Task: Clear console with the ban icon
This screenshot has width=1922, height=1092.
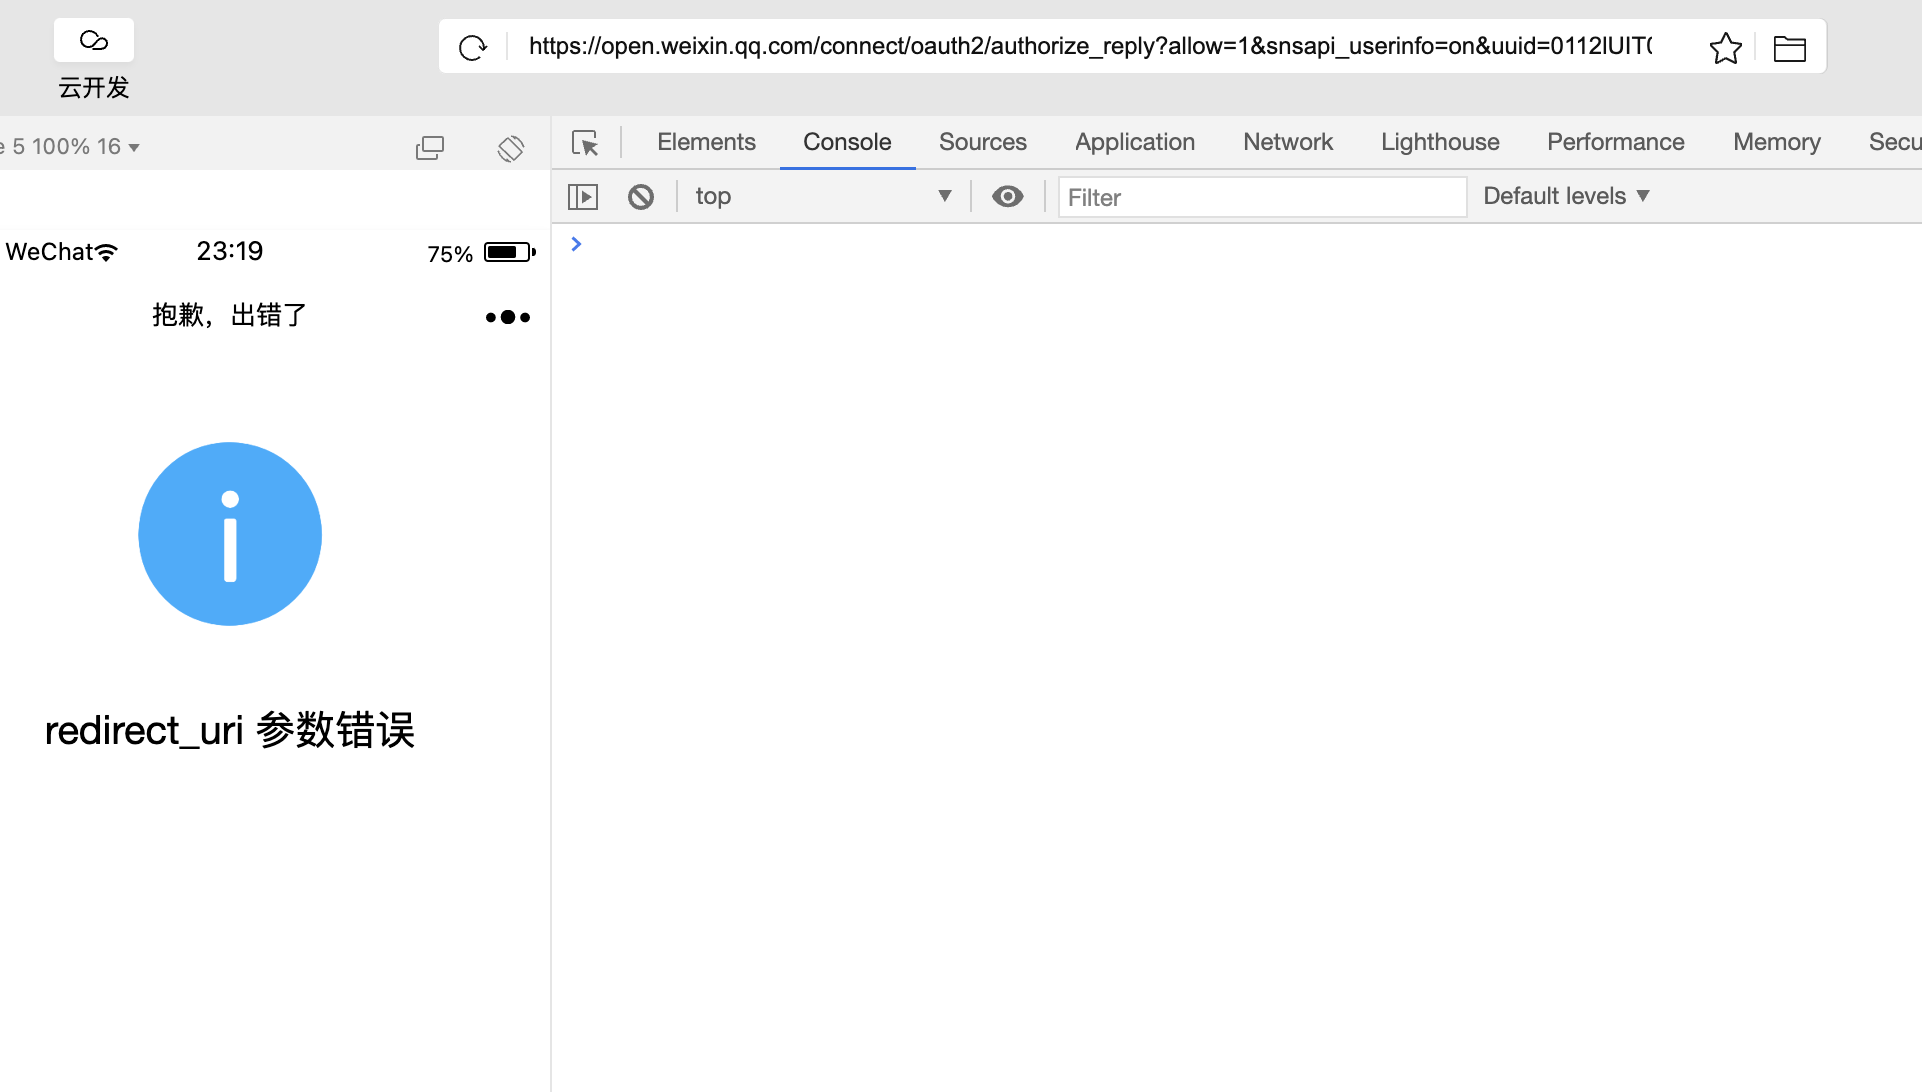Action: click(x=641, y=197)
